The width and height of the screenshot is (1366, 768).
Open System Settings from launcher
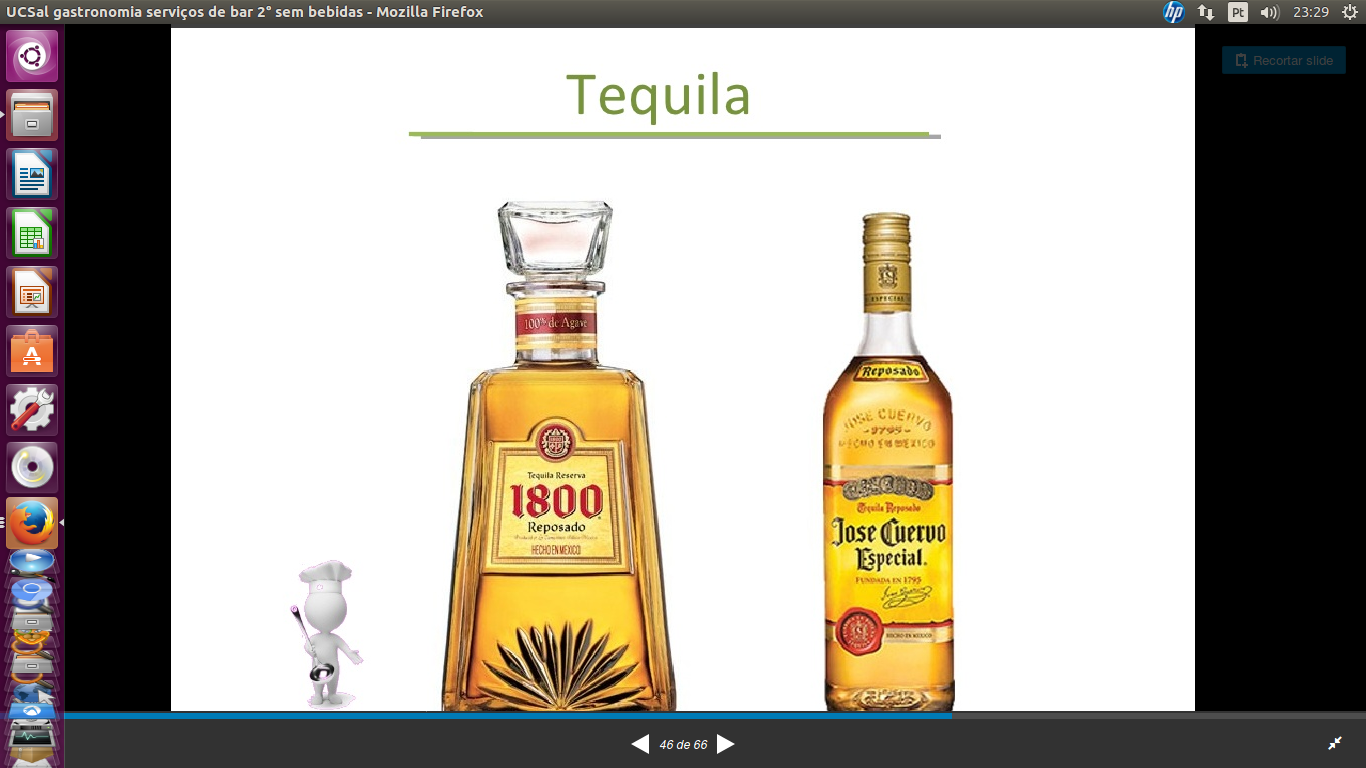tap(32, 411)
